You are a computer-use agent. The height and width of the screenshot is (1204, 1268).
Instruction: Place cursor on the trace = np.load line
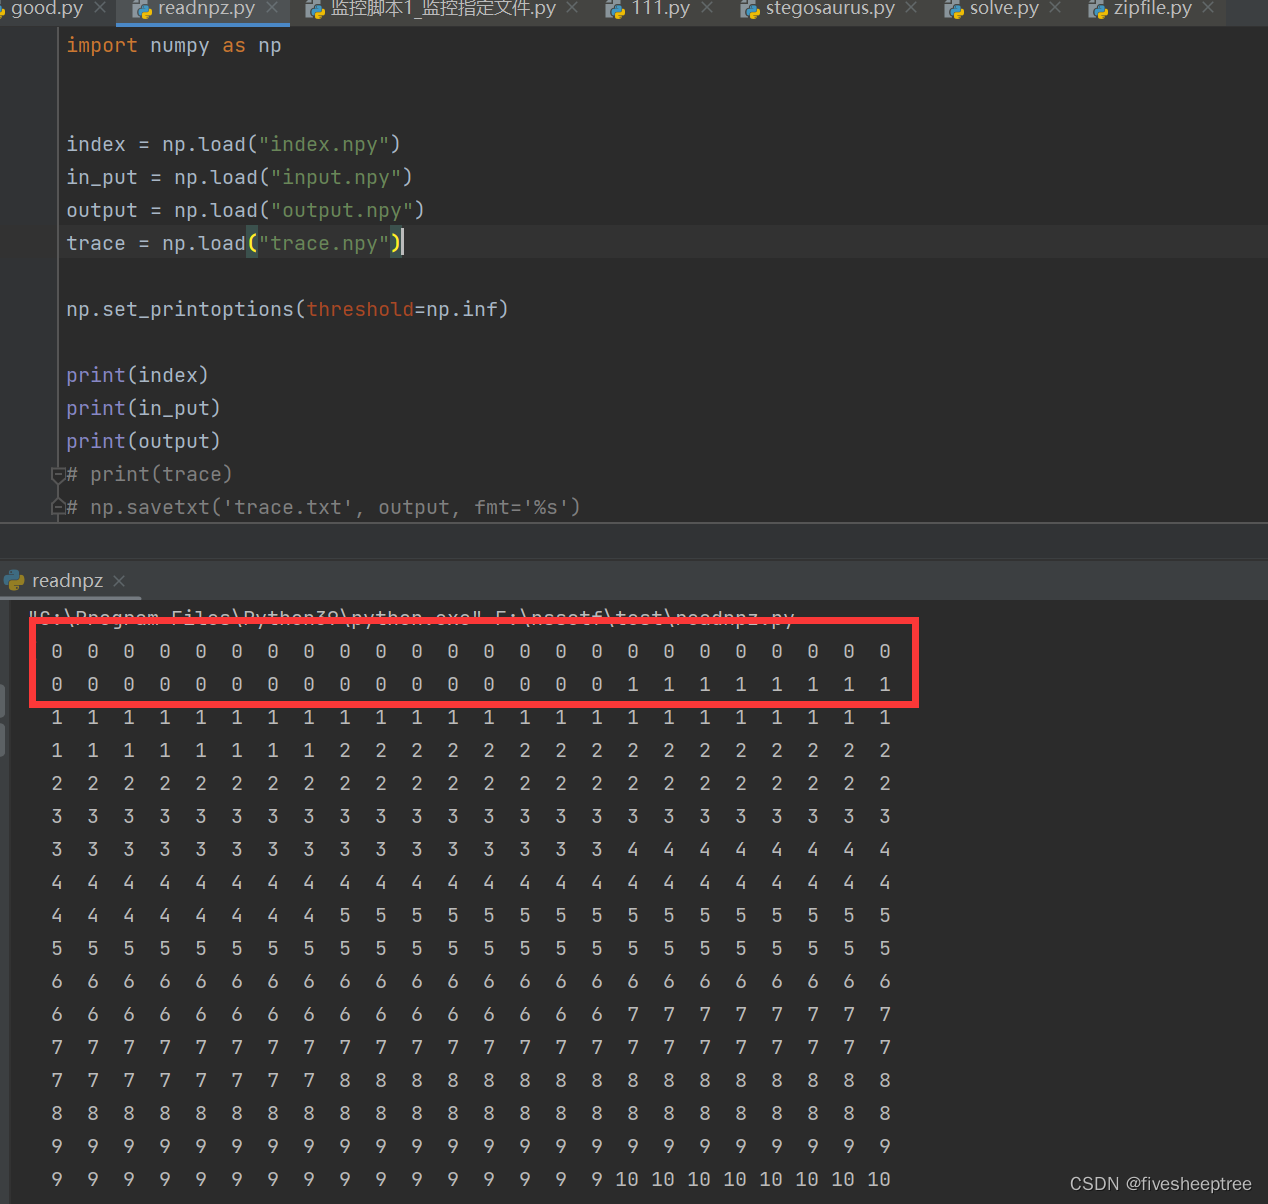point(230,242)
